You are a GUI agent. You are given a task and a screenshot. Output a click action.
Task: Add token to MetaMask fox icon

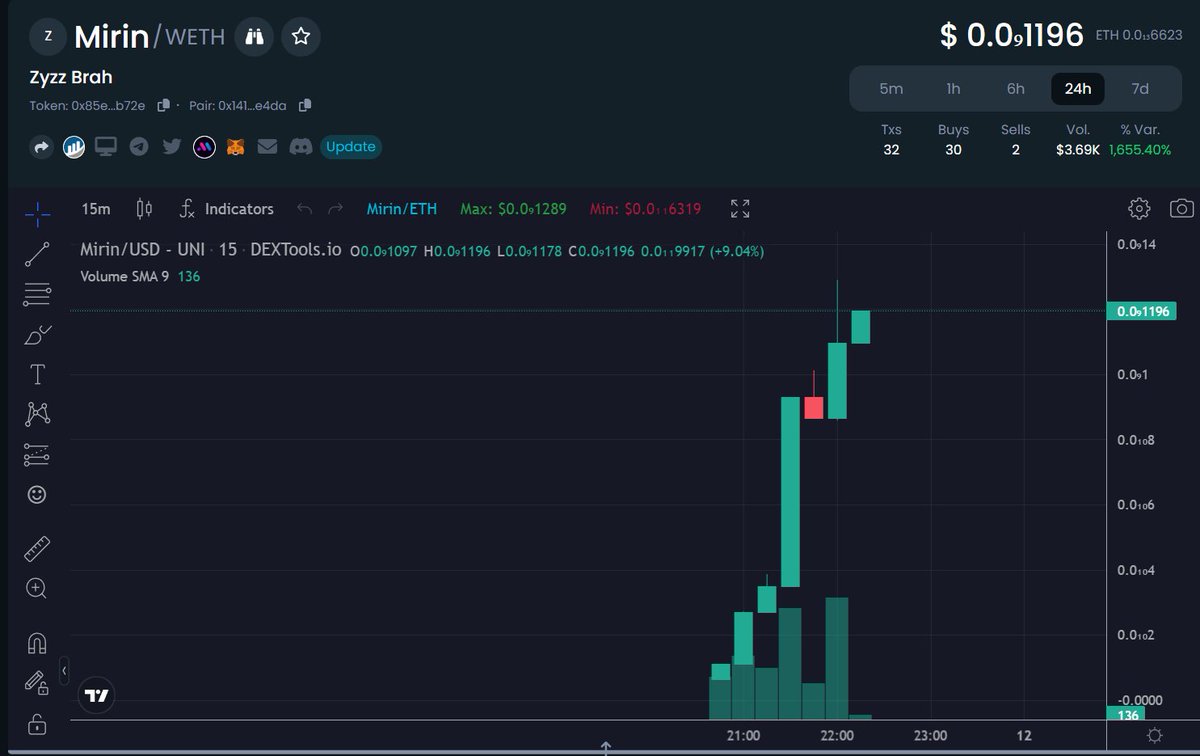(x=236, y=147)
